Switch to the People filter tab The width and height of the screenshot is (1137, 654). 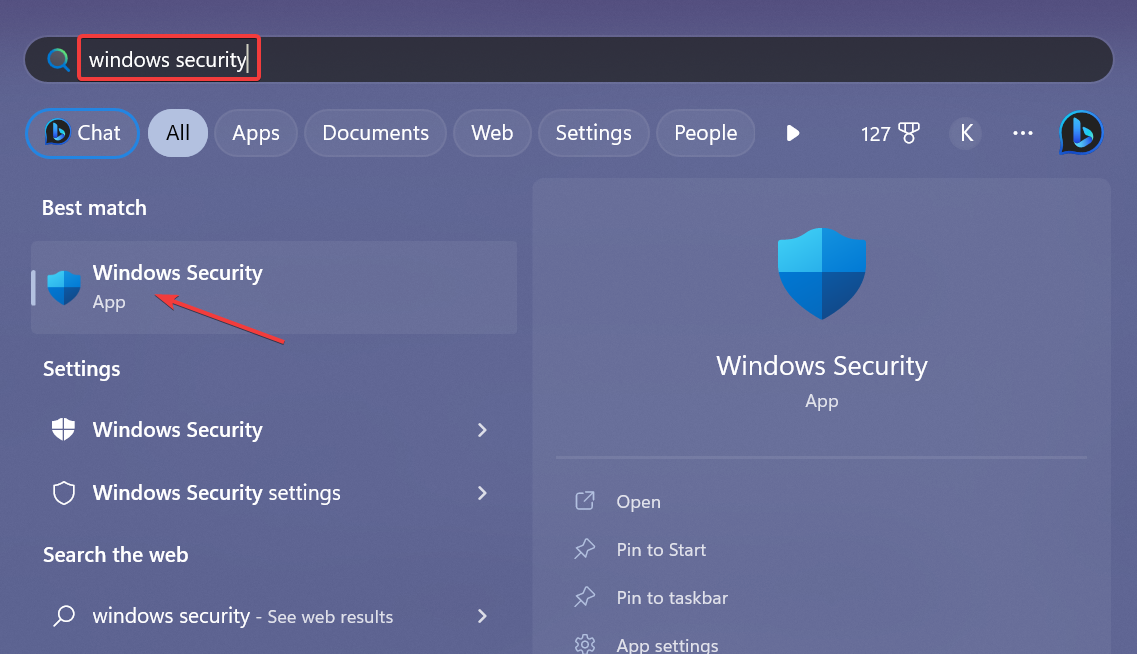705,132
